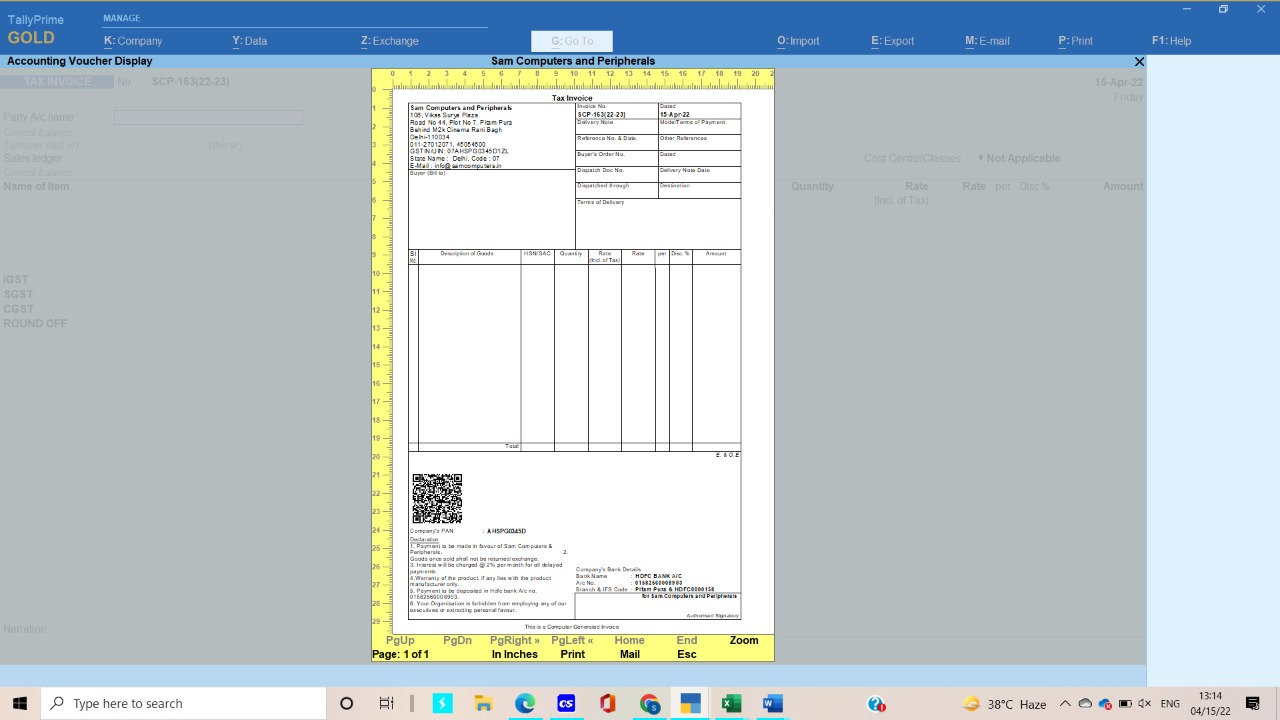The width and height of the screenshot is (1280, 720).
Task: Open Microsoft Edge from taskbar
Action: point(525,703)
